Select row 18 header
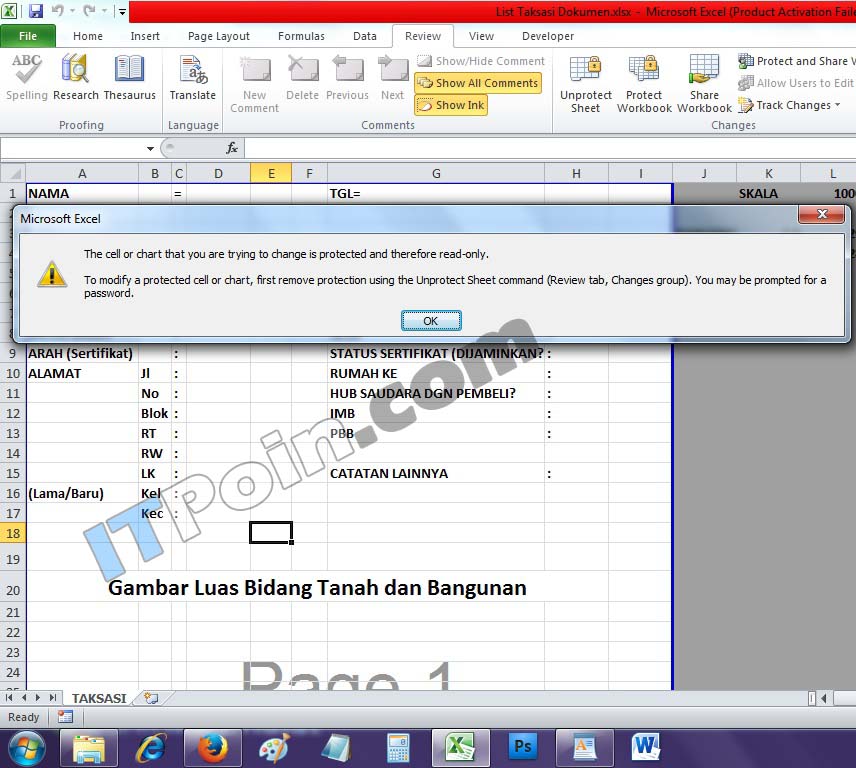The width and height of the screenshot is (856, 768). (13, 533)
